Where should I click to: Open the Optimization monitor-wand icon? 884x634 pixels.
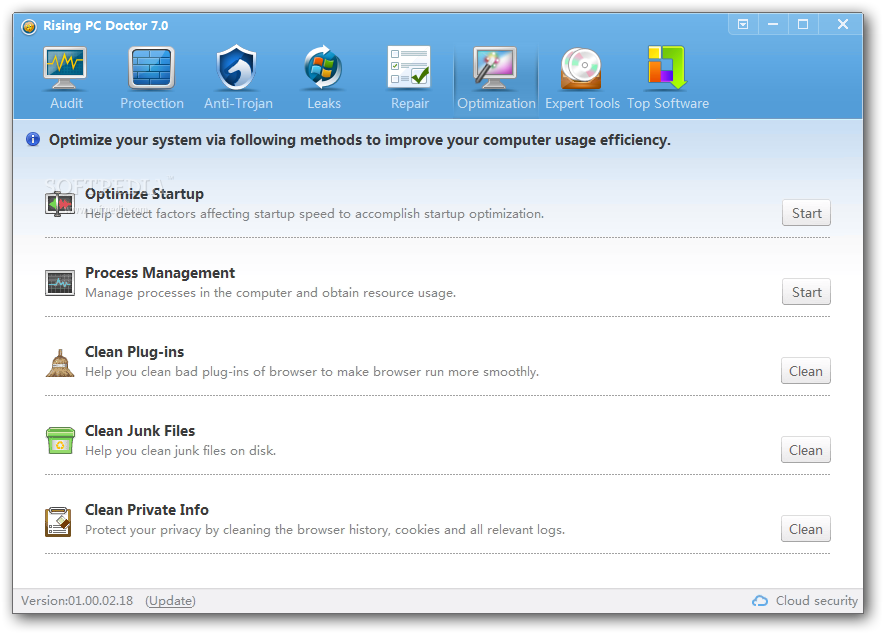(x=495, y=68)
